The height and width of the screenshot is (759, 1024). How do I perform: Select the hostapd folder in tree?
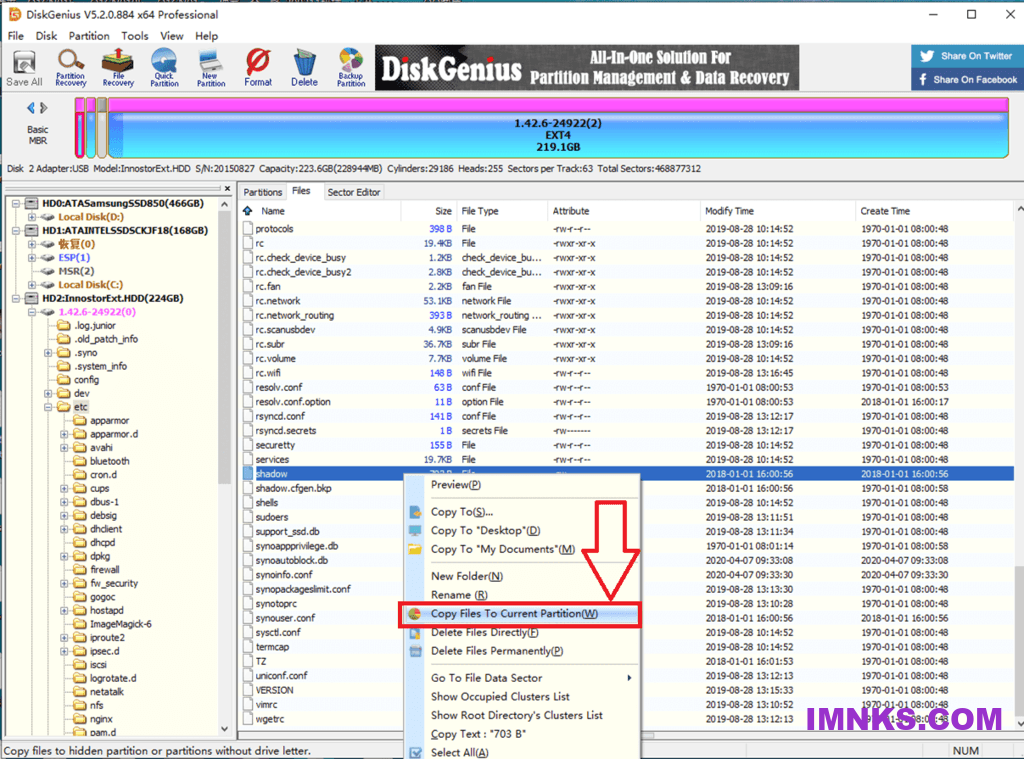coord(106,611)
